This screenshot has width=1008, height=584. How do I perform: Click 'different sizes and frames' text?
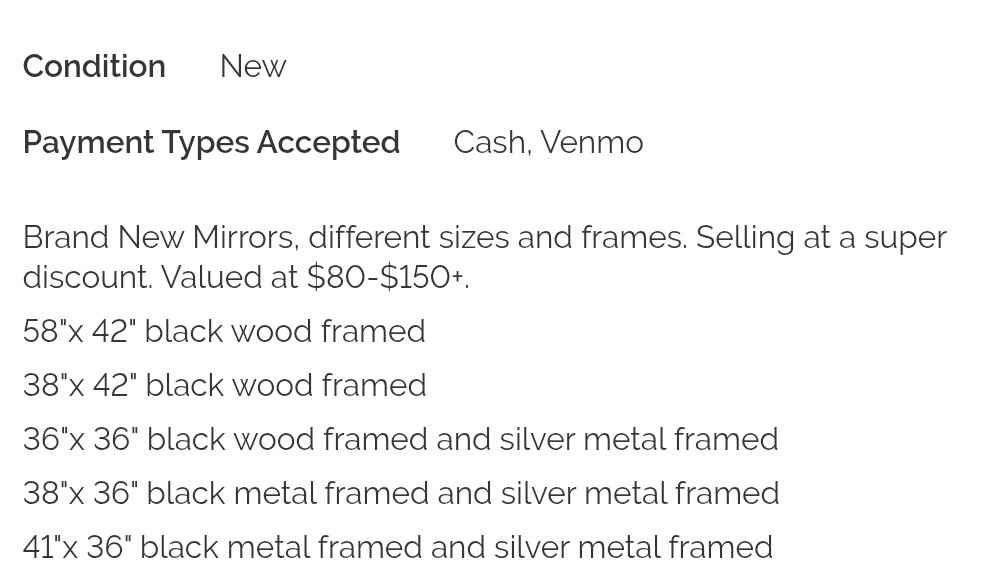coord(496,237)
